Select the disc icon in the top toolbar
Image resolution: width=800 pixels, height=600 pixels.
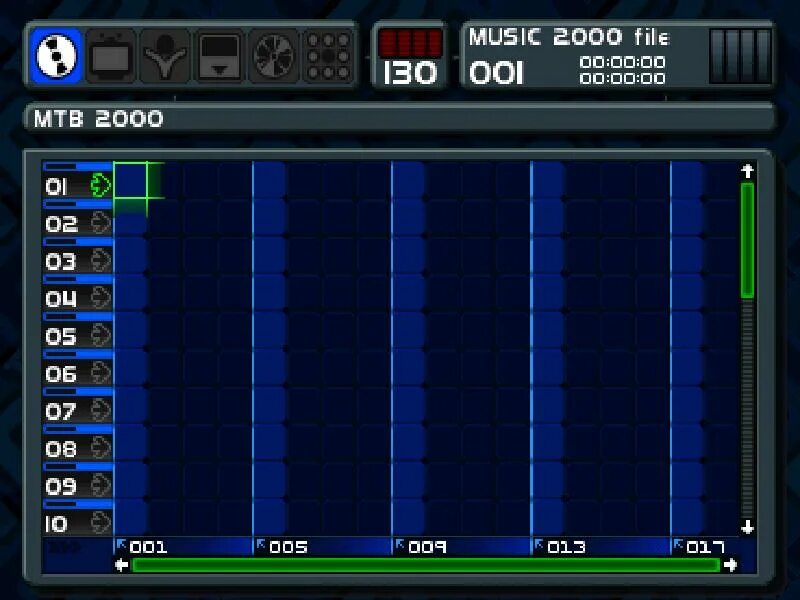click(56, 56)
